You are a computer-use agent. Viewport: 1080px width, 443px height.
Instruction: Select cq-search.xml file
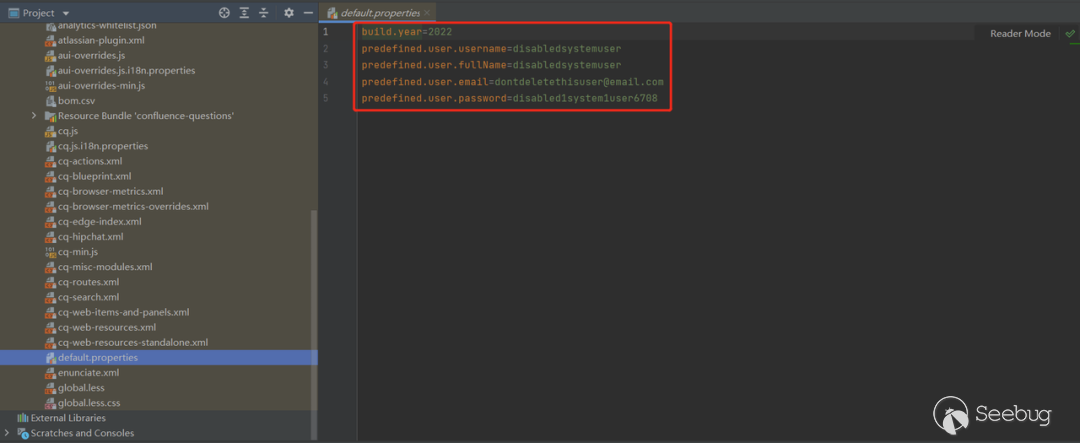pyautogui.click(x=89, y=297)
